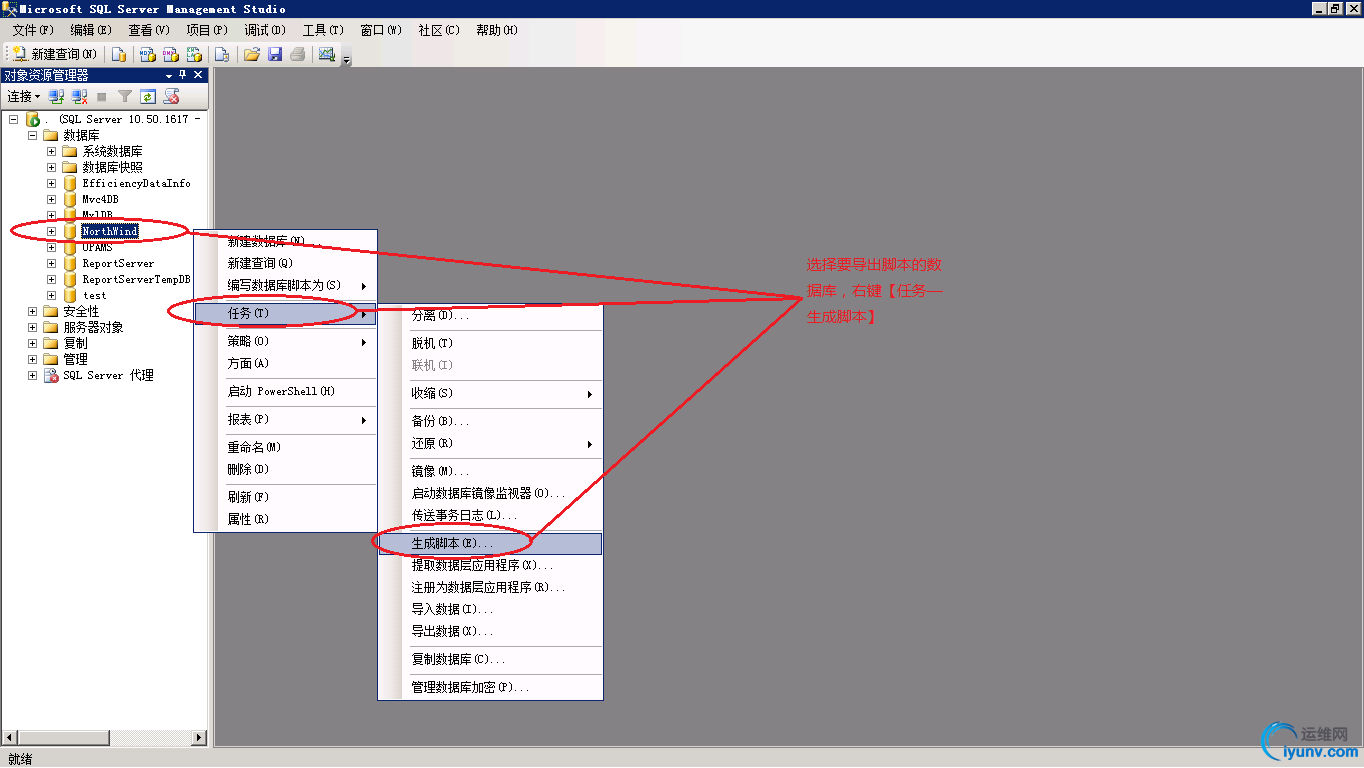The height and width of the screenshot is (768, 1364).
Task: Click the Save floppy disk icon
Action: [275, 54]
